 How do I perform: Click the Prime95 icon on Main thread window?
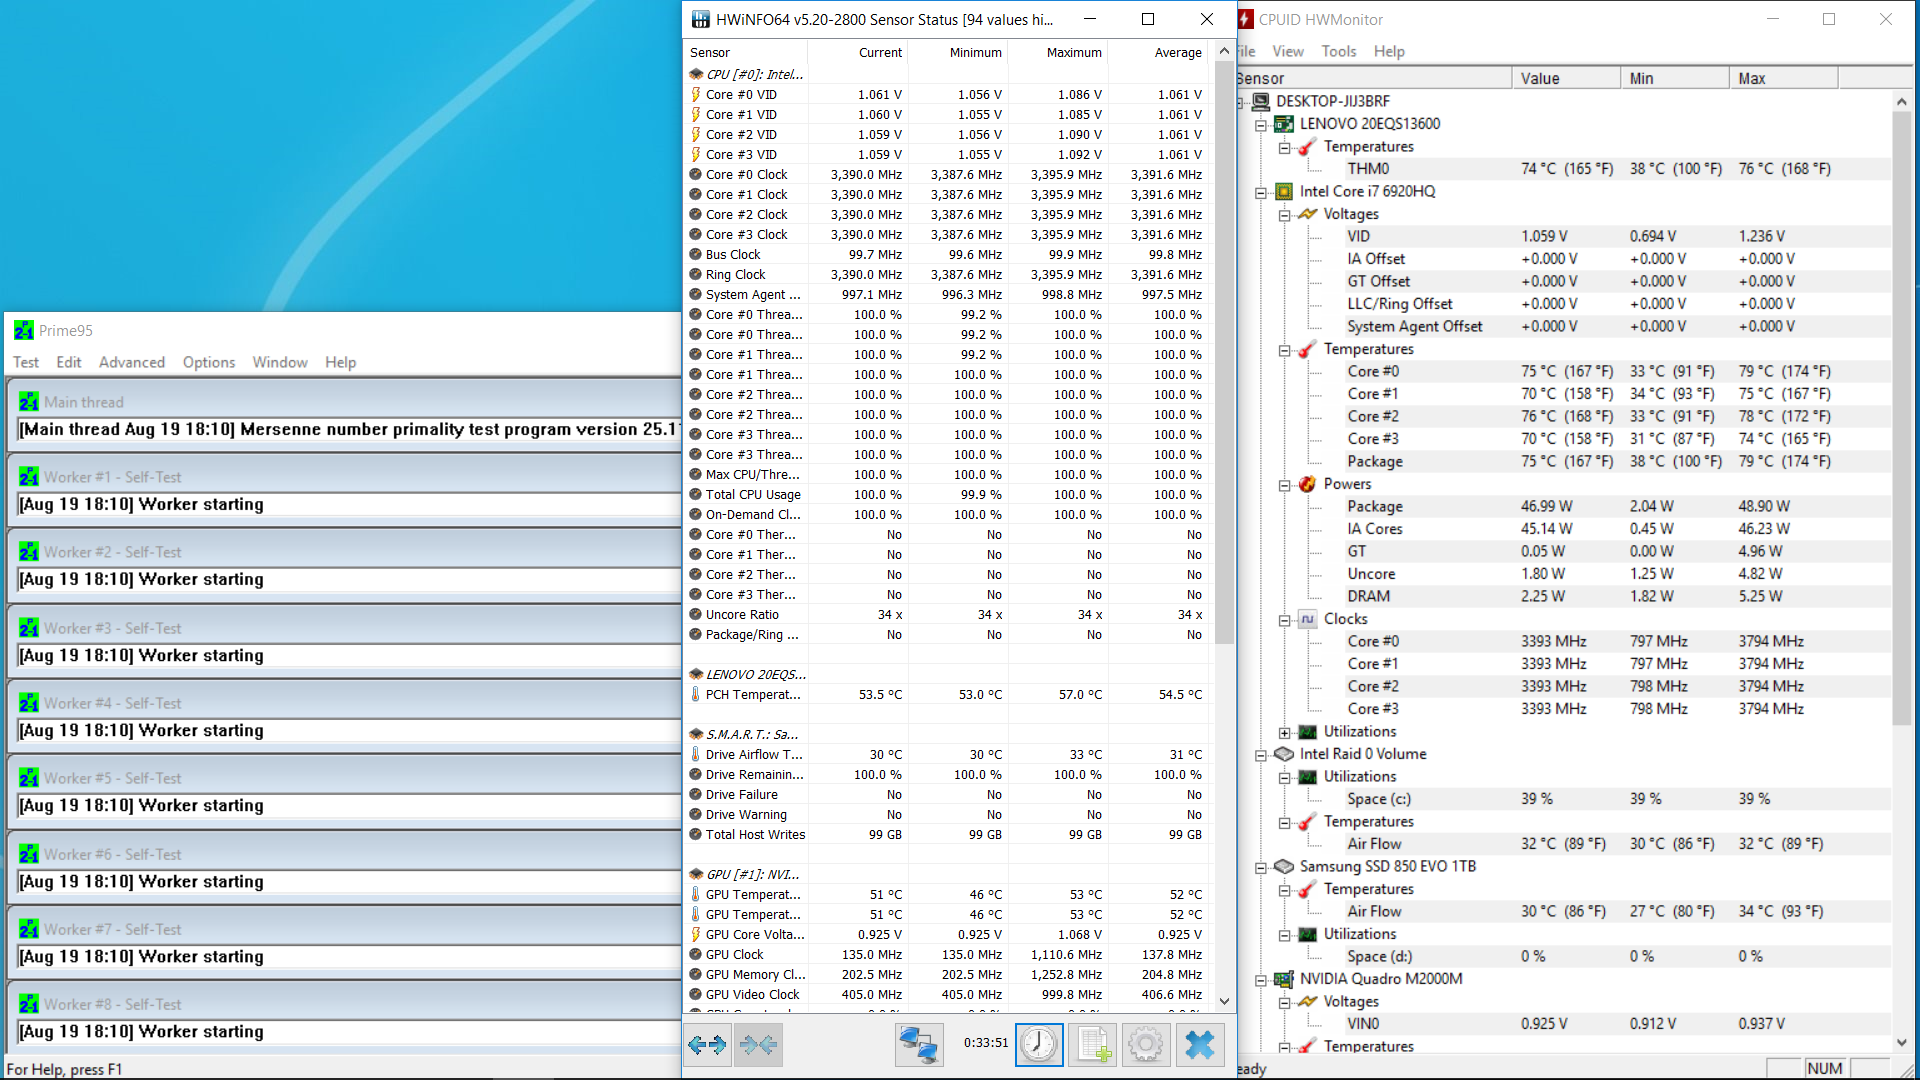click(29, 402)
